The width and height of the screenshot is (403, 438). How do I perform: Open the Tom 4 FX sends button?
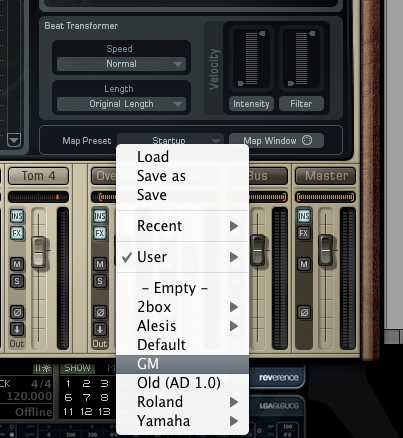pyautogui.click(x=17, y=233)
